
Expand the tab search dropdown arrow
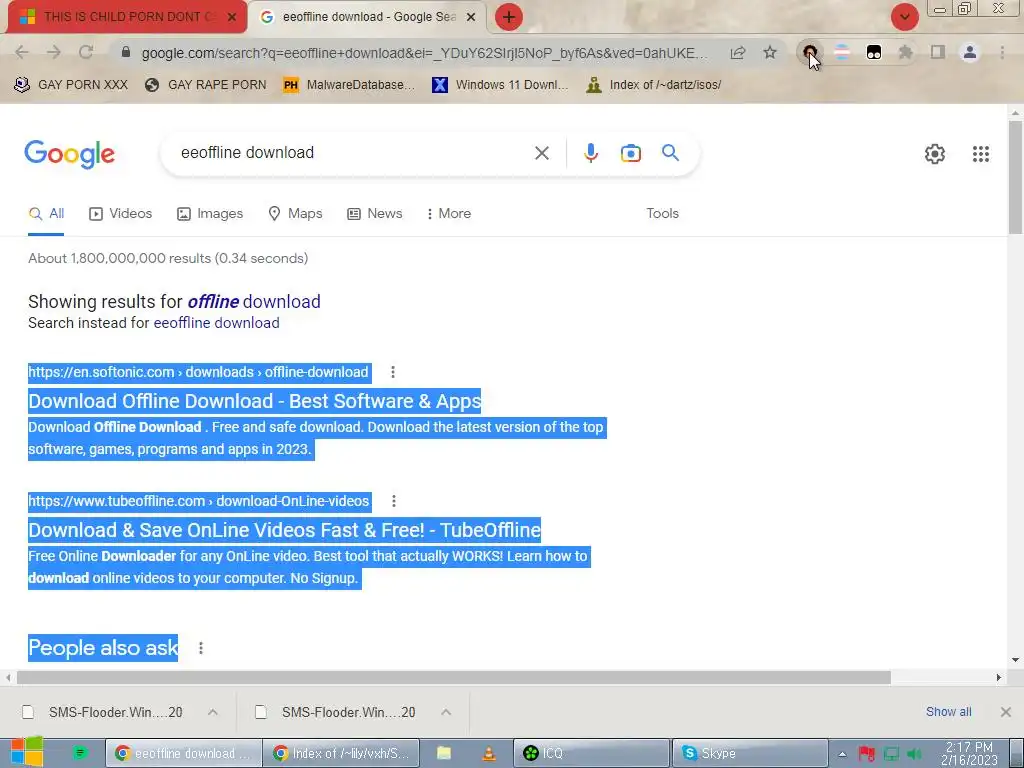point(904,17)
